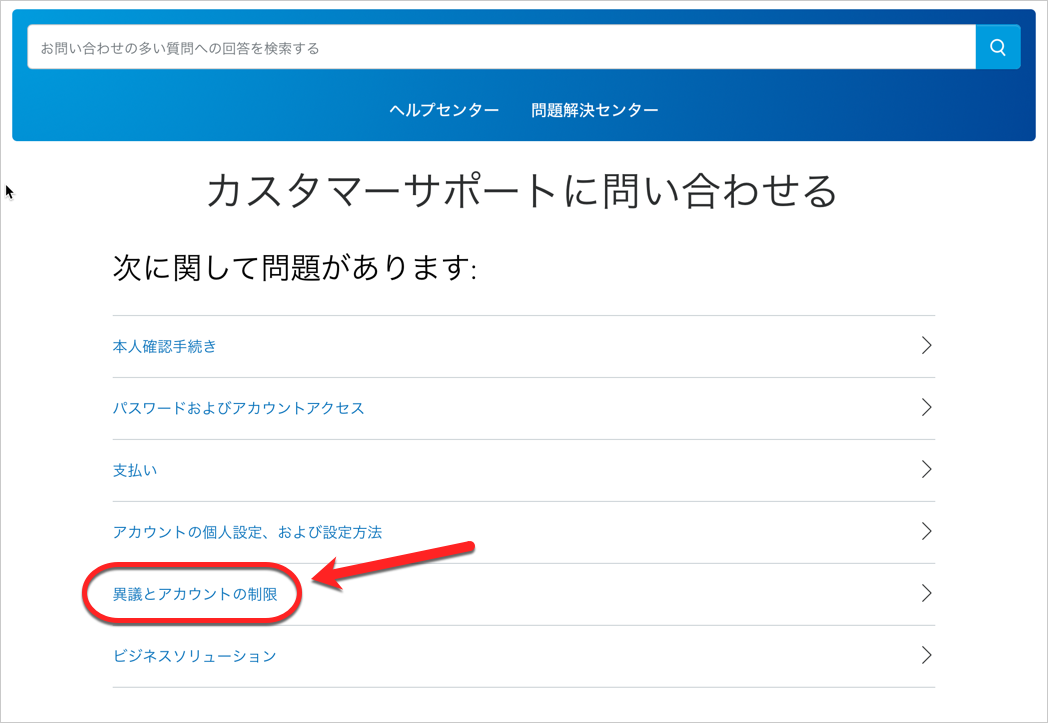Click the カスタマーサポートに問い合わせる heading
The height and width of the screenshot is (723, 1048).
(522, 191)
